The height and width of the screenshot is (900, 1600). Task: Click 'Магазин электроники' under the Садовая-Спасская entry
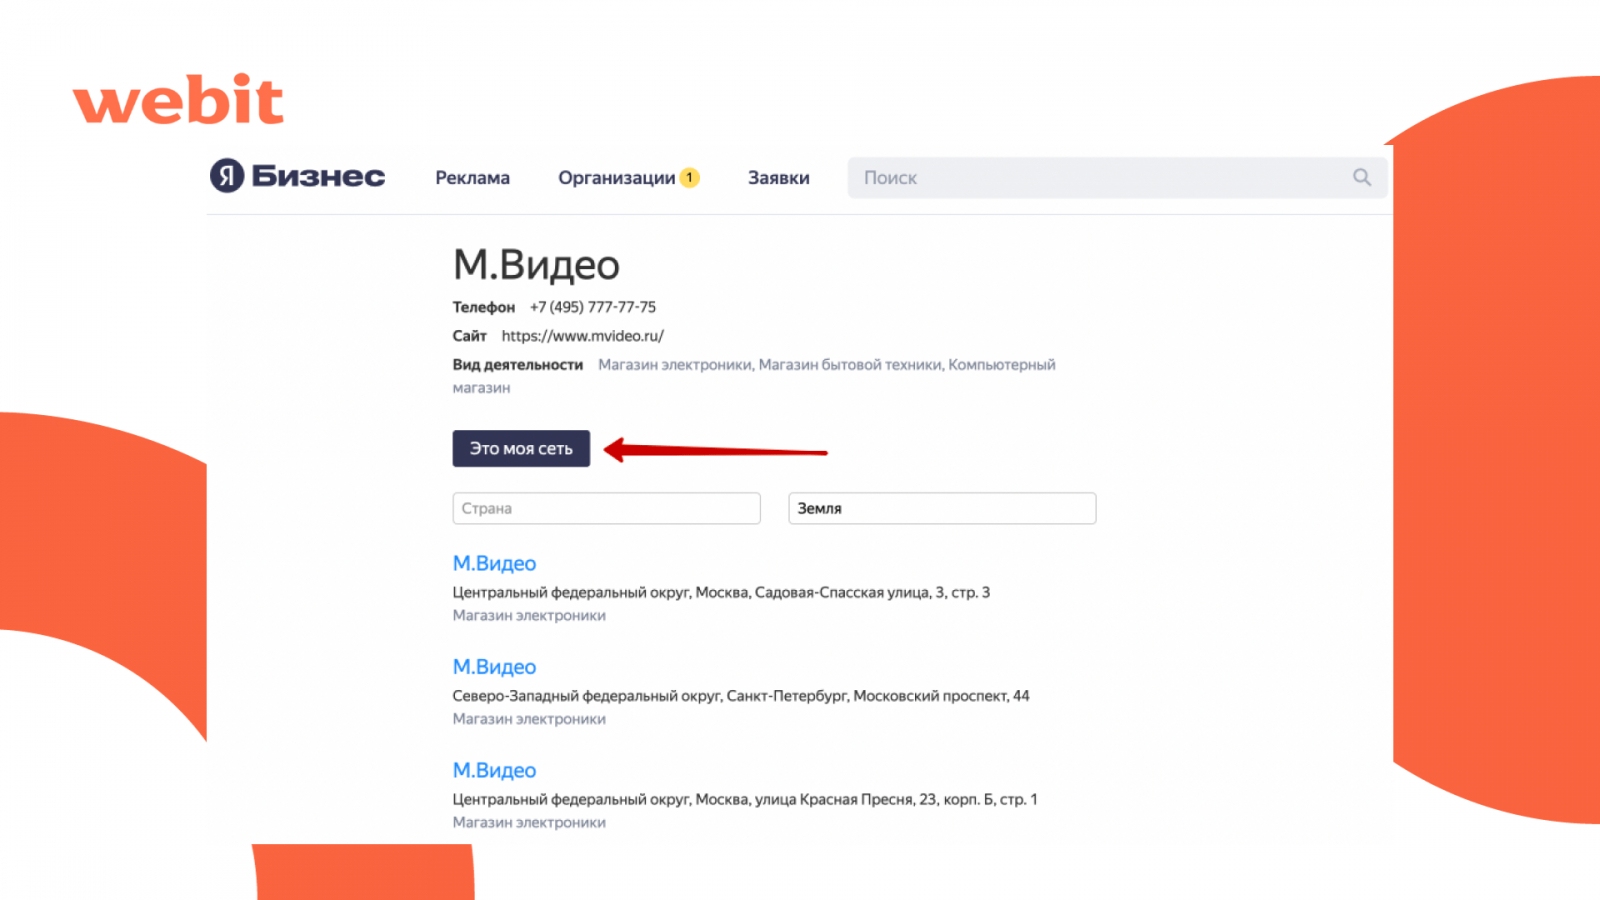[529, 615]
